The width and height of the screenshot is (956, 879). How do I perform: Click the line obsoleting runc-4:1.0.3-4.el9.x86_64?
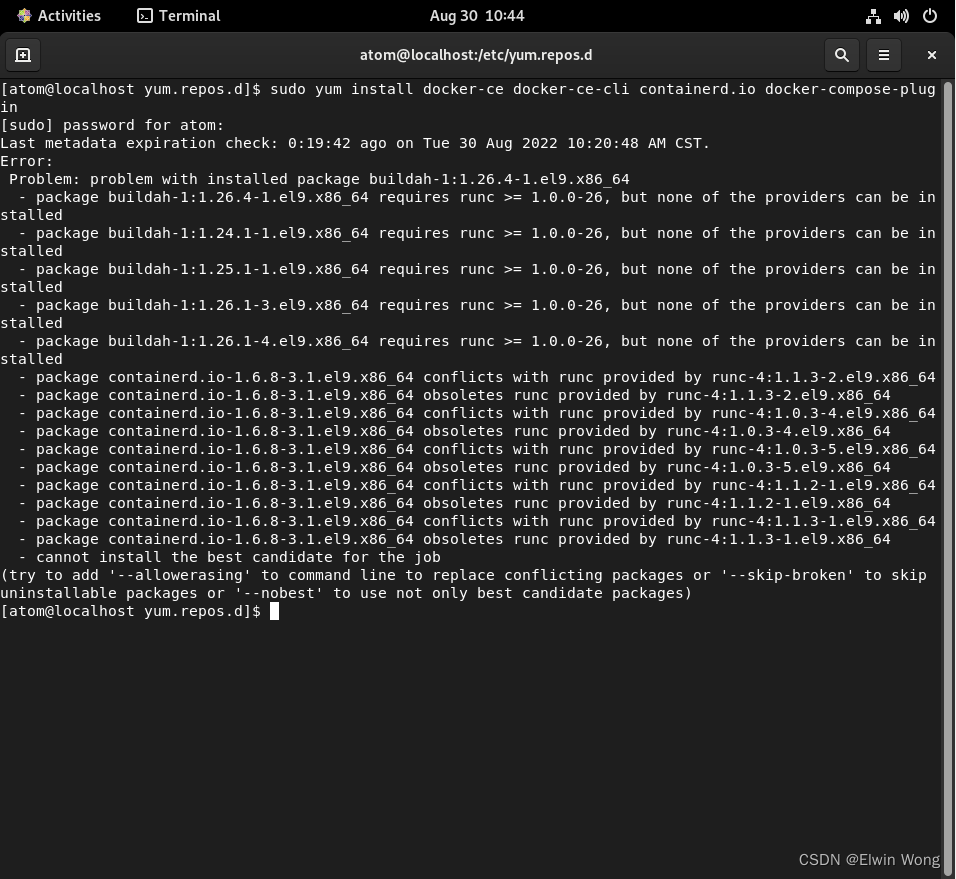(x=454, y=432)
